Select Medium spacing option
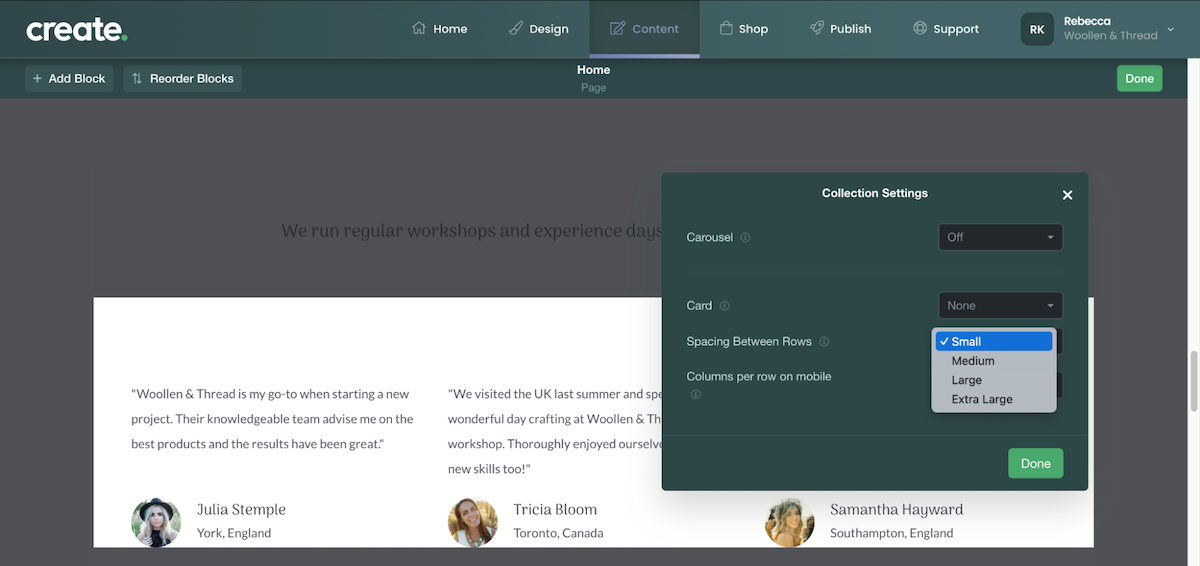 coord(973,361)
